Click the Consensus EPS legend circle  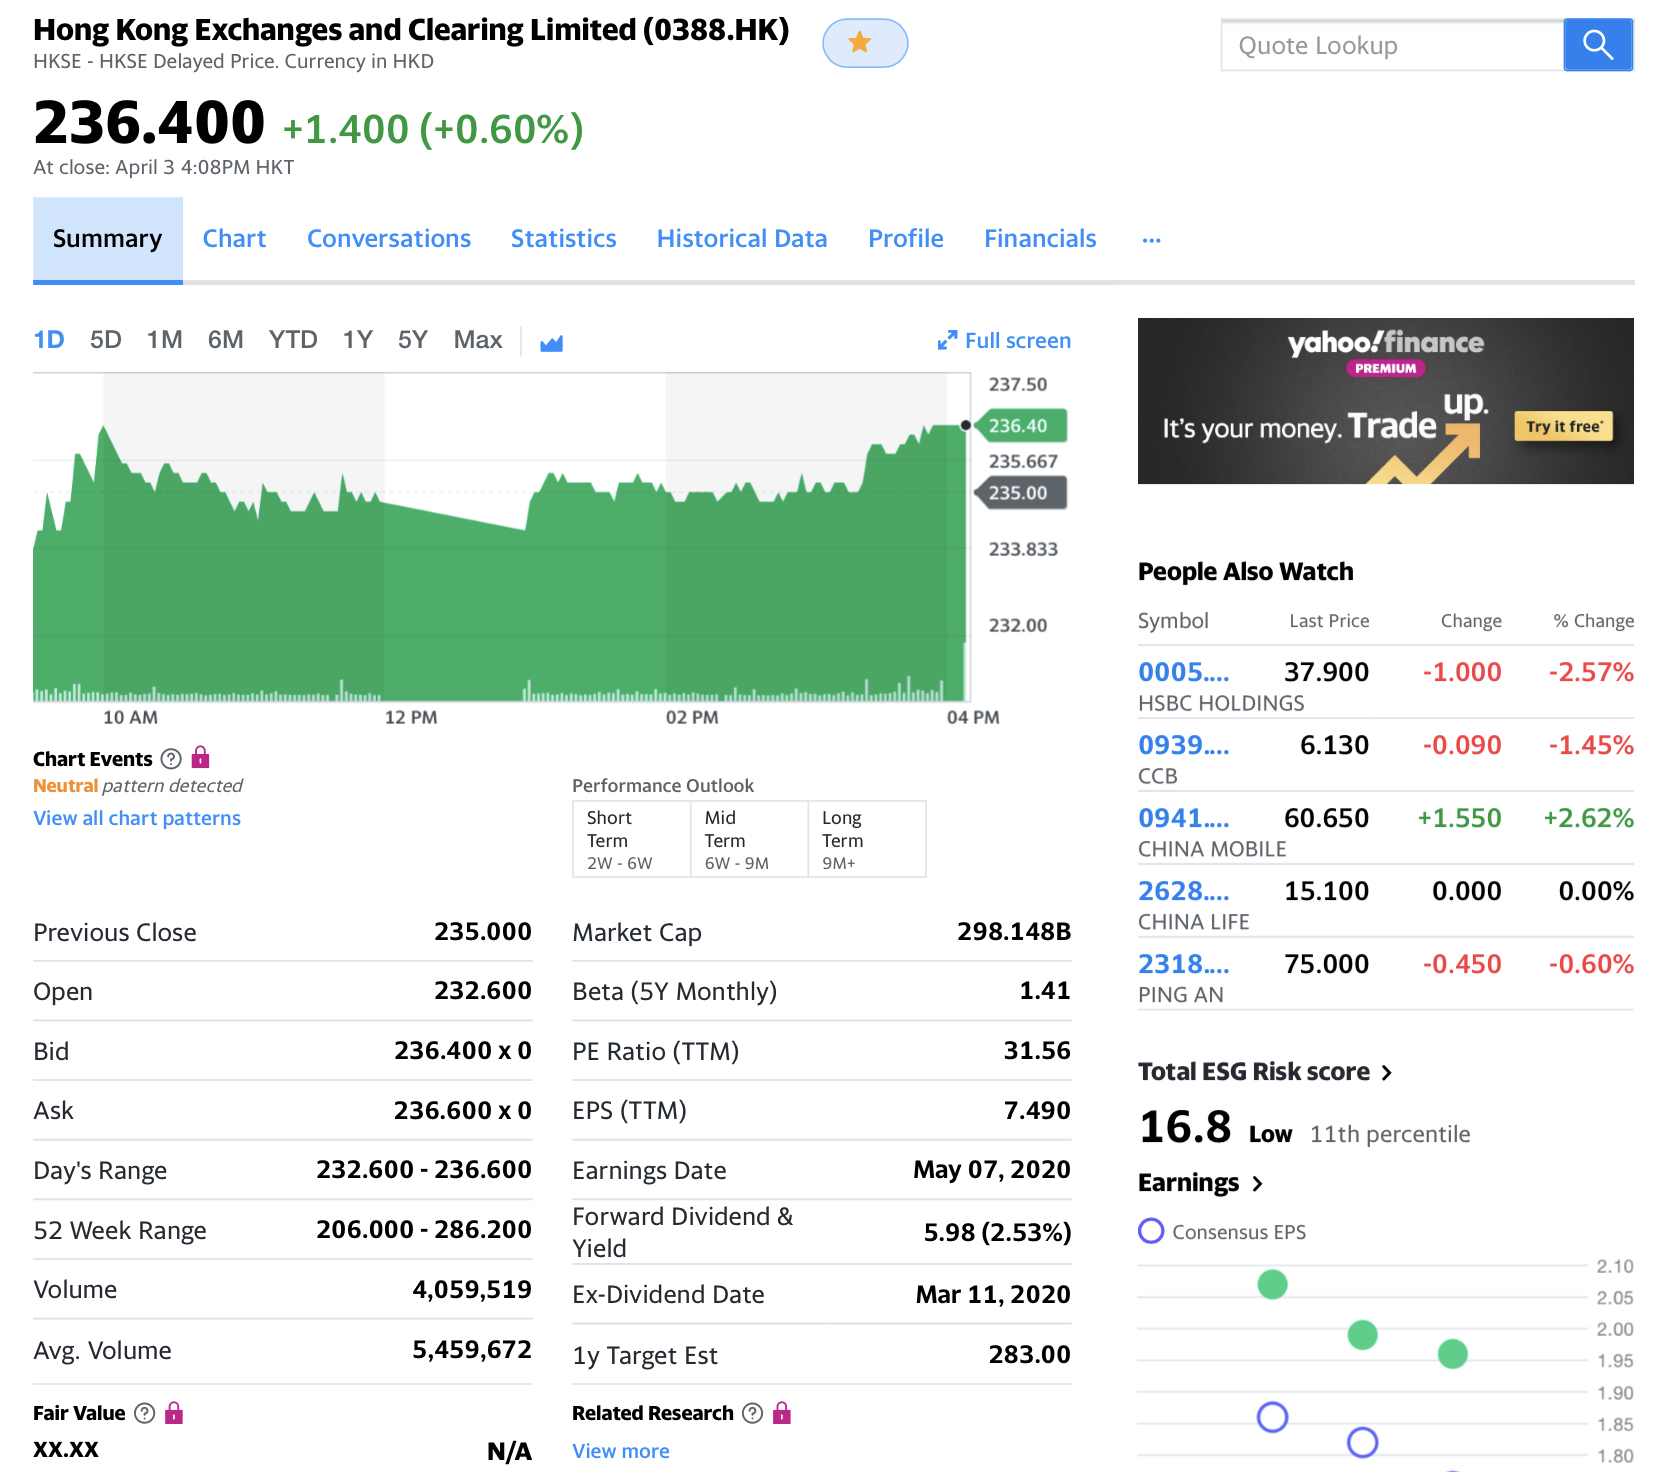point(1151,1231)
